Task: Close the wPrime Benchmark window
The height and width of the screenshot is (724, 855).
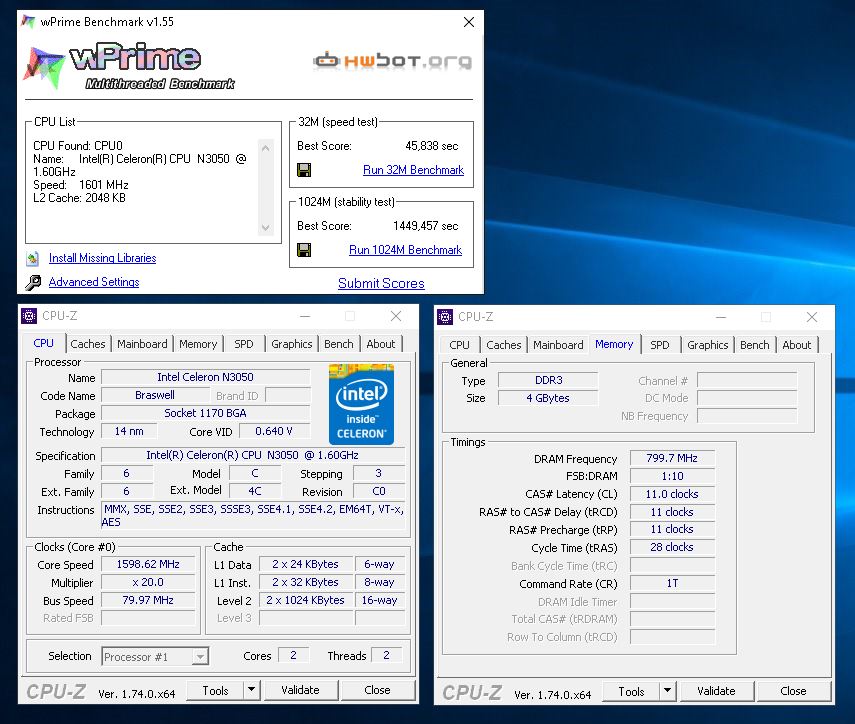Action: tap(469, 22)
